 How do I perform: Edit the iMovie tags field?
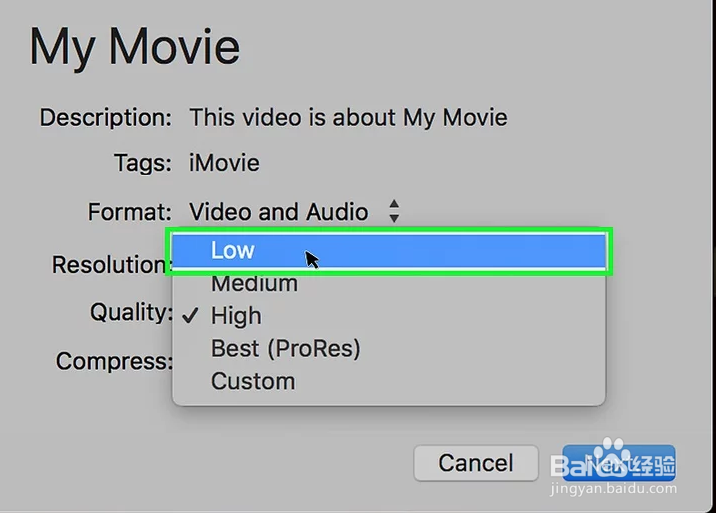(x=224, y=163)
